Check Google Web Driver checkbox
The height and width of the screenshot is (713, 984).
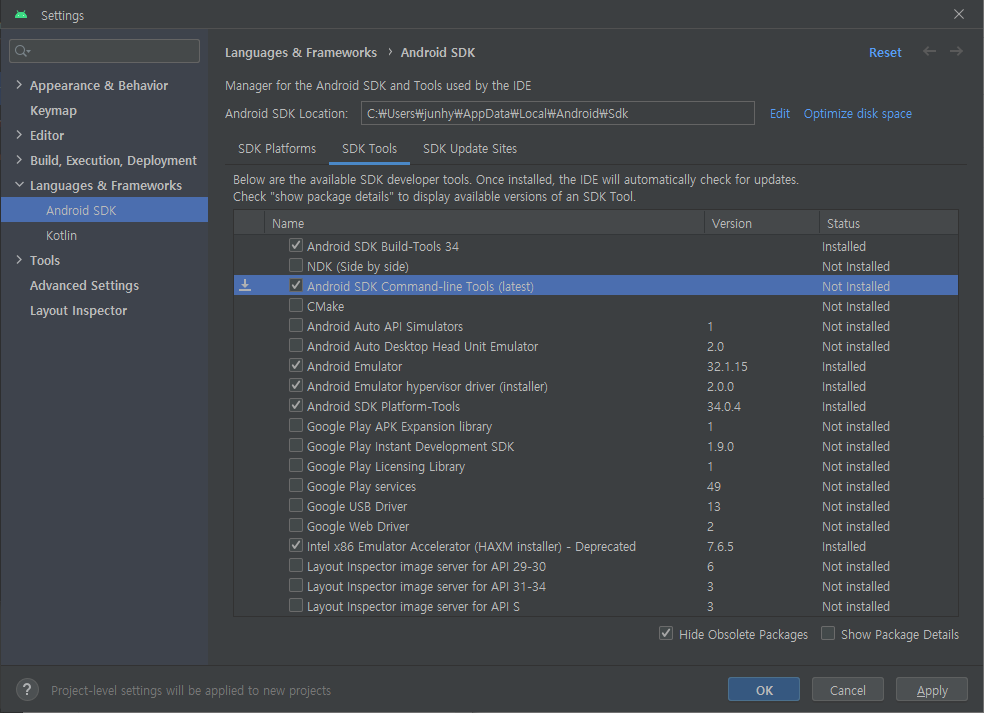[296, 525]
